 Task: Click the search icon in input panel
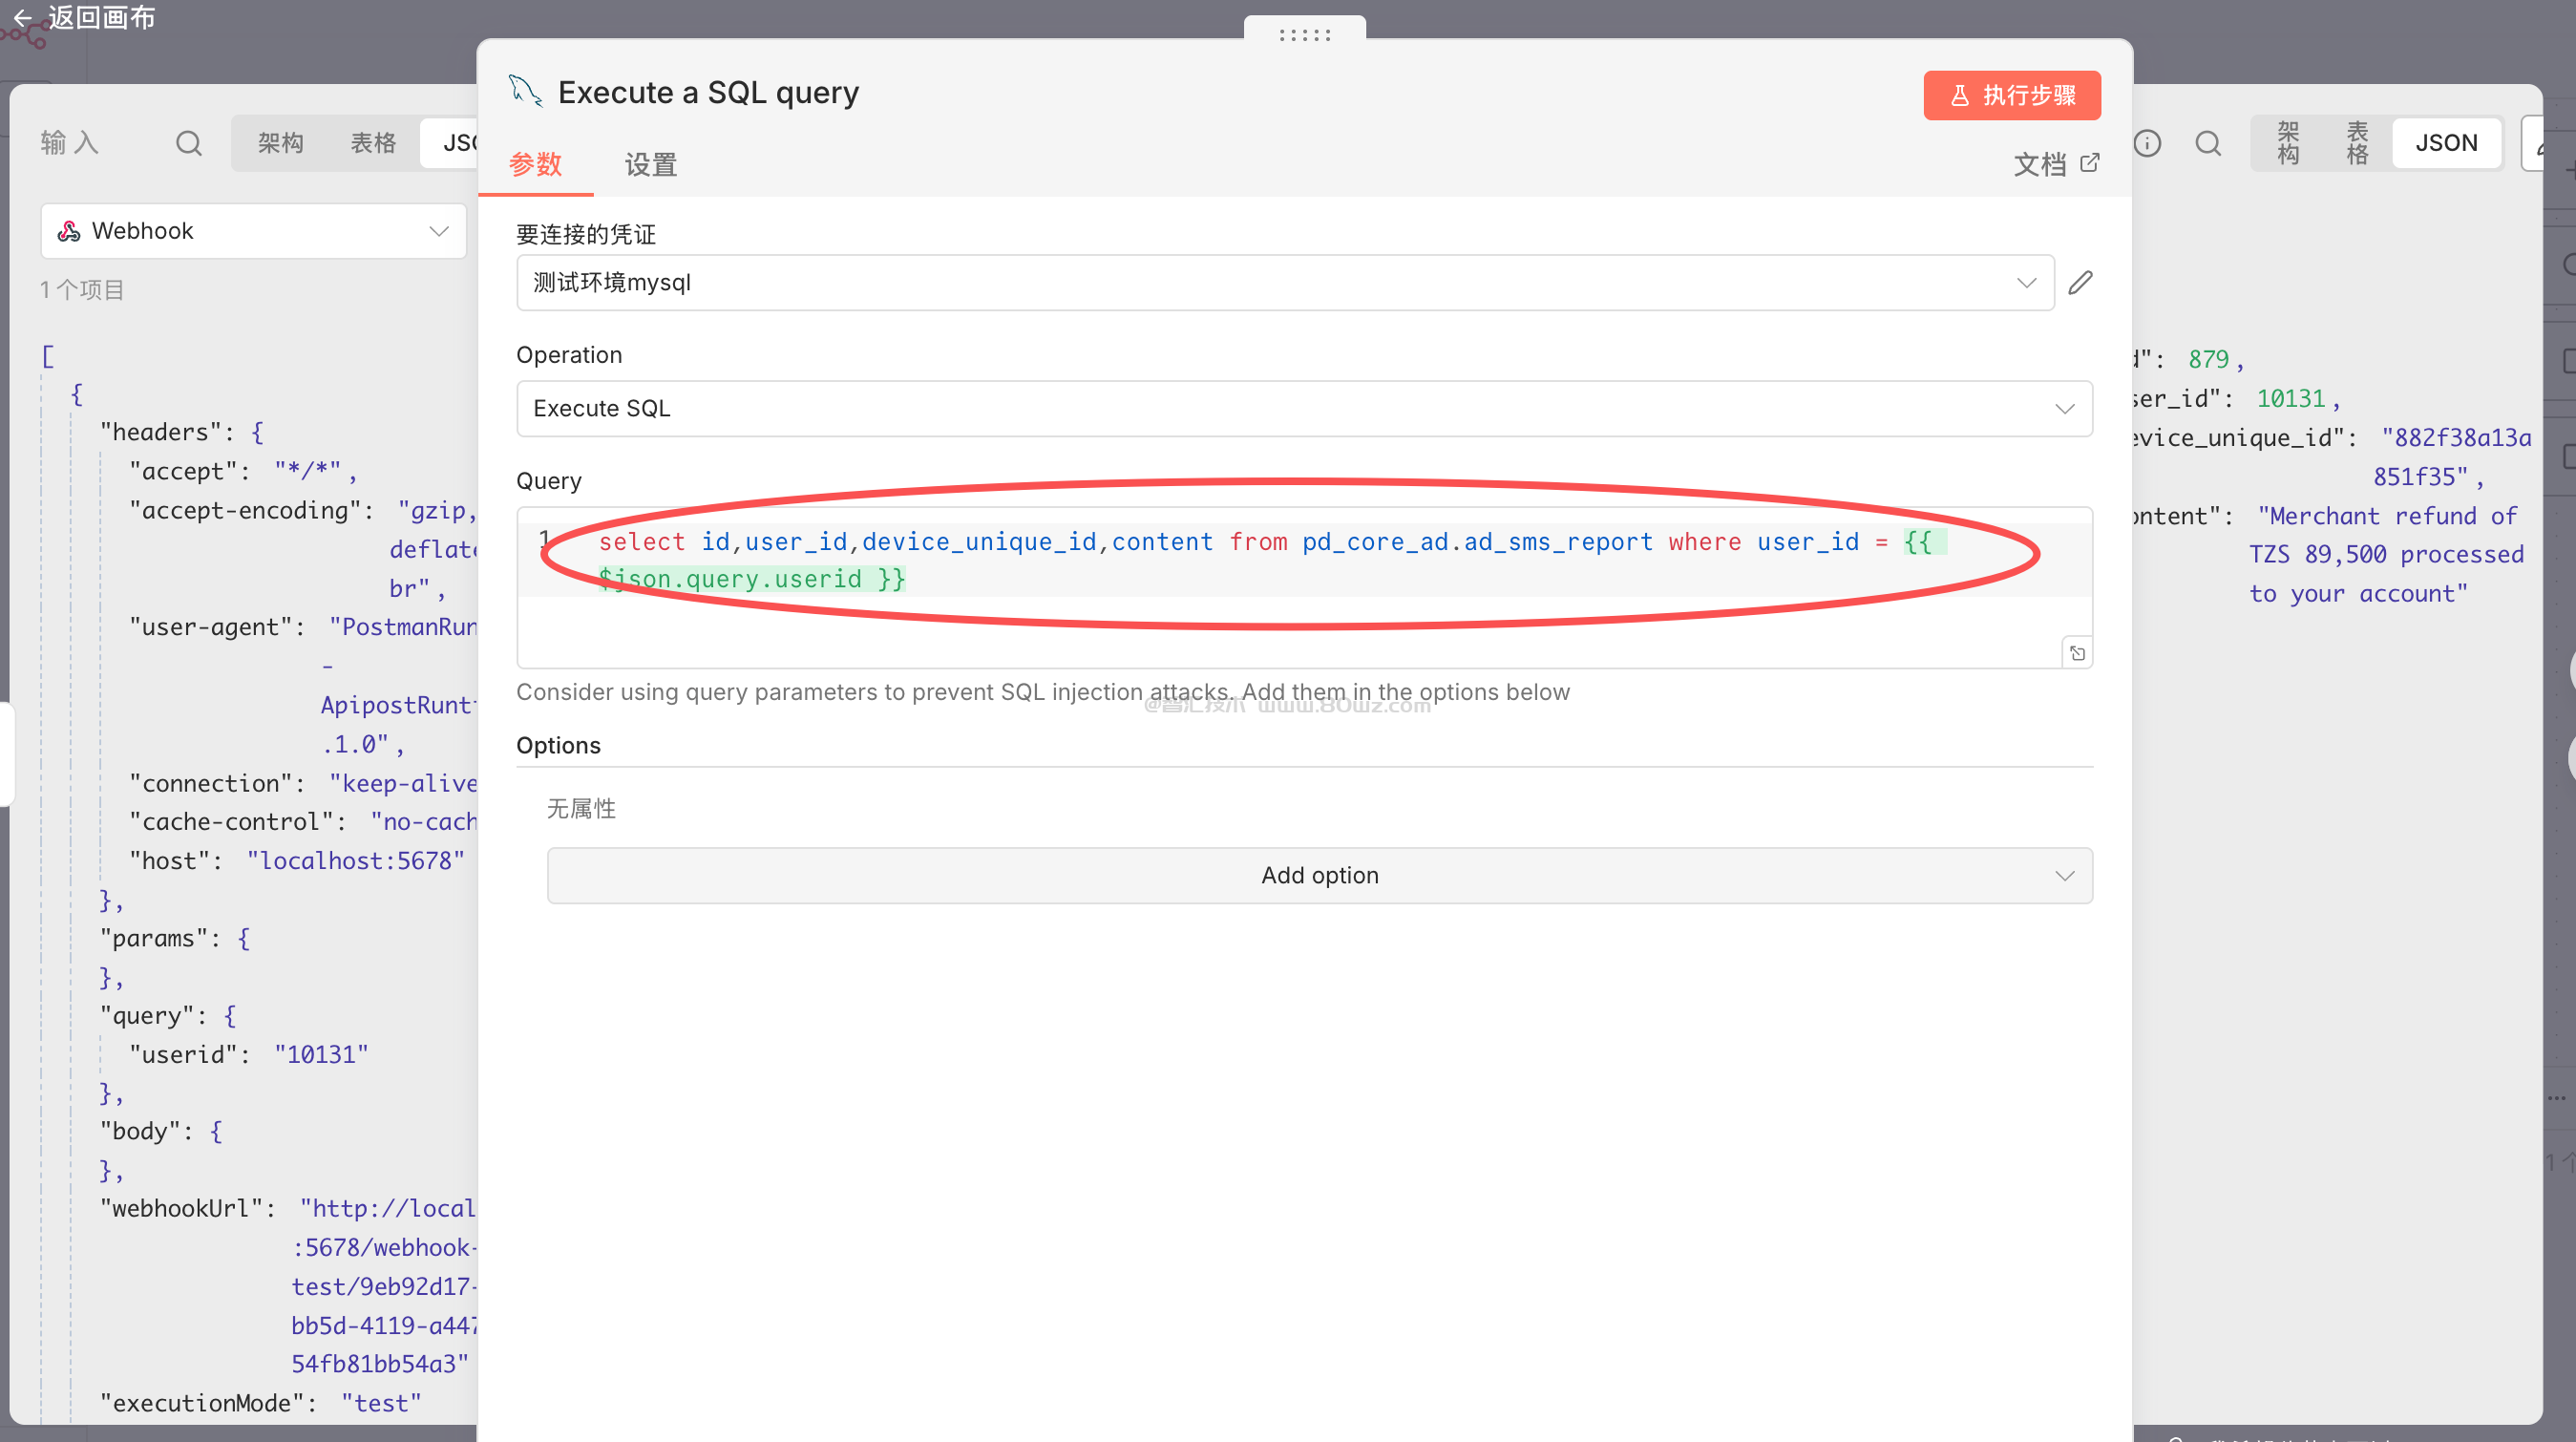click(188, 143)
